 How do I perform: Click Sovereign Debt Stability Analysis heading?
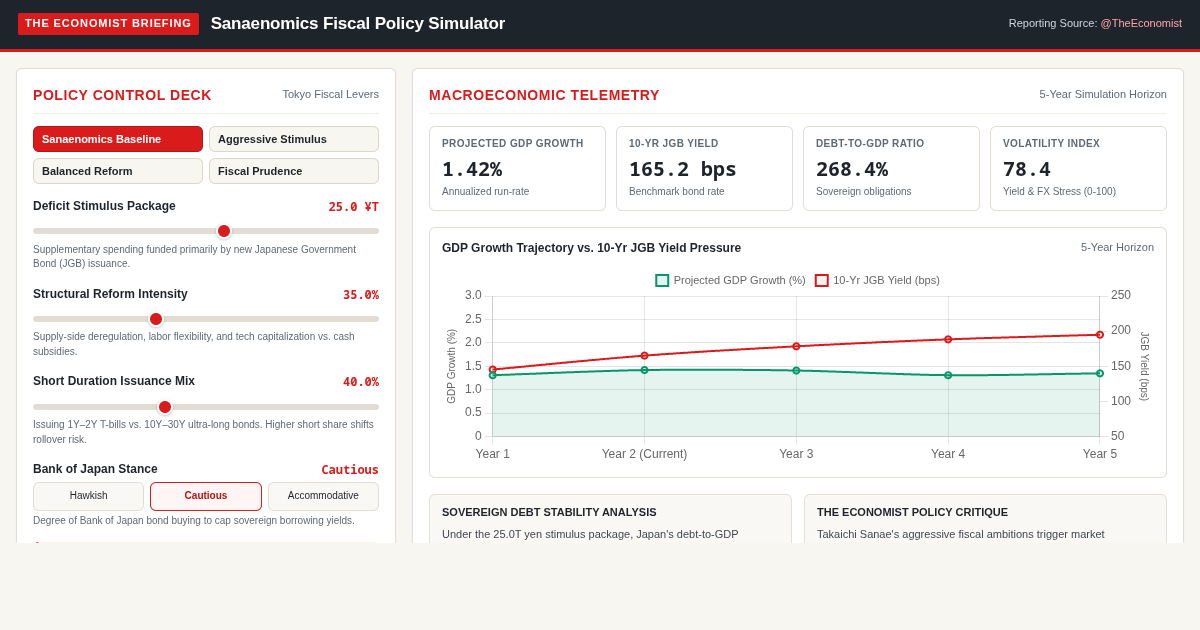click(549, 512)
